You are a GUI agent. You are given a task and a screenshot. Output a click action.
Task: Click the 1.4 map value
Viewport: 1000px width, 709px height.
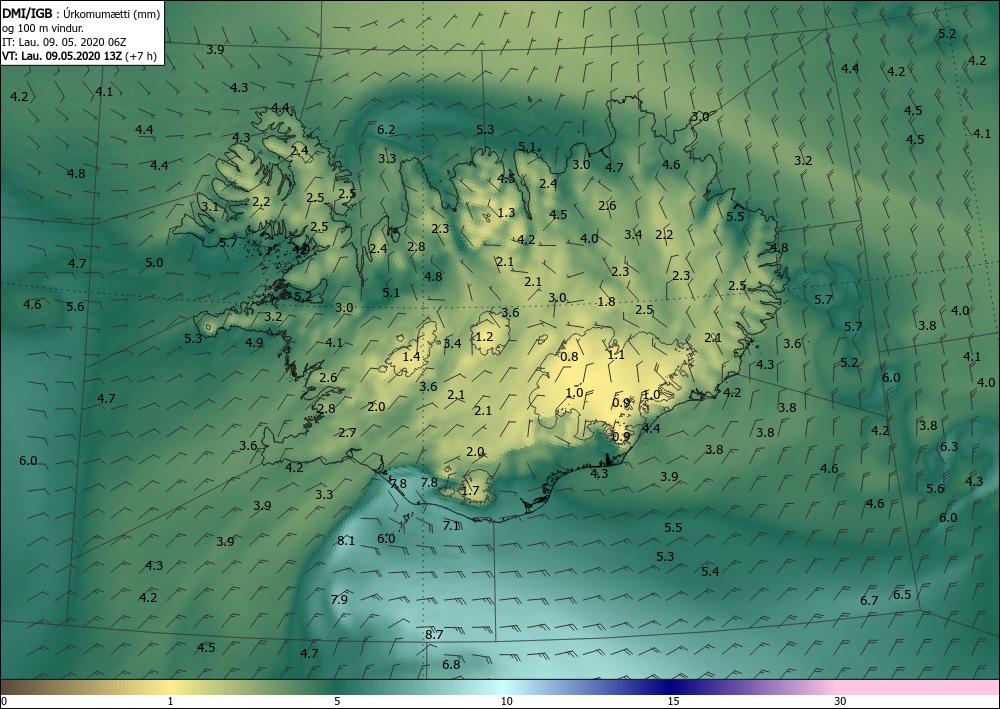(x=411, y=356)
